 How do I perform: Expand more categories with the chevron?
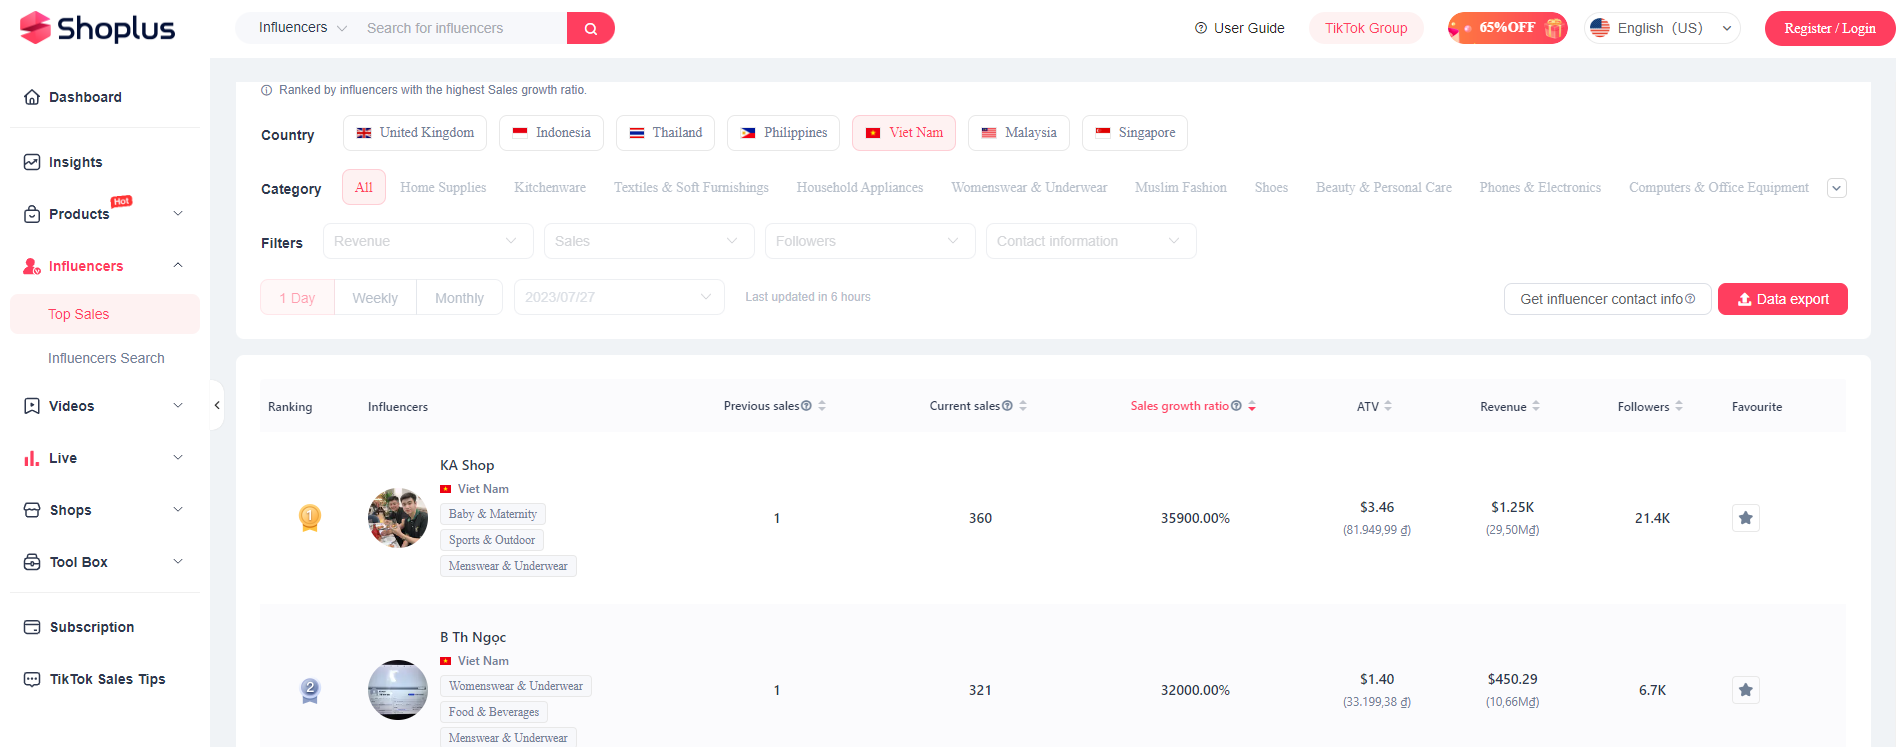1837,188
